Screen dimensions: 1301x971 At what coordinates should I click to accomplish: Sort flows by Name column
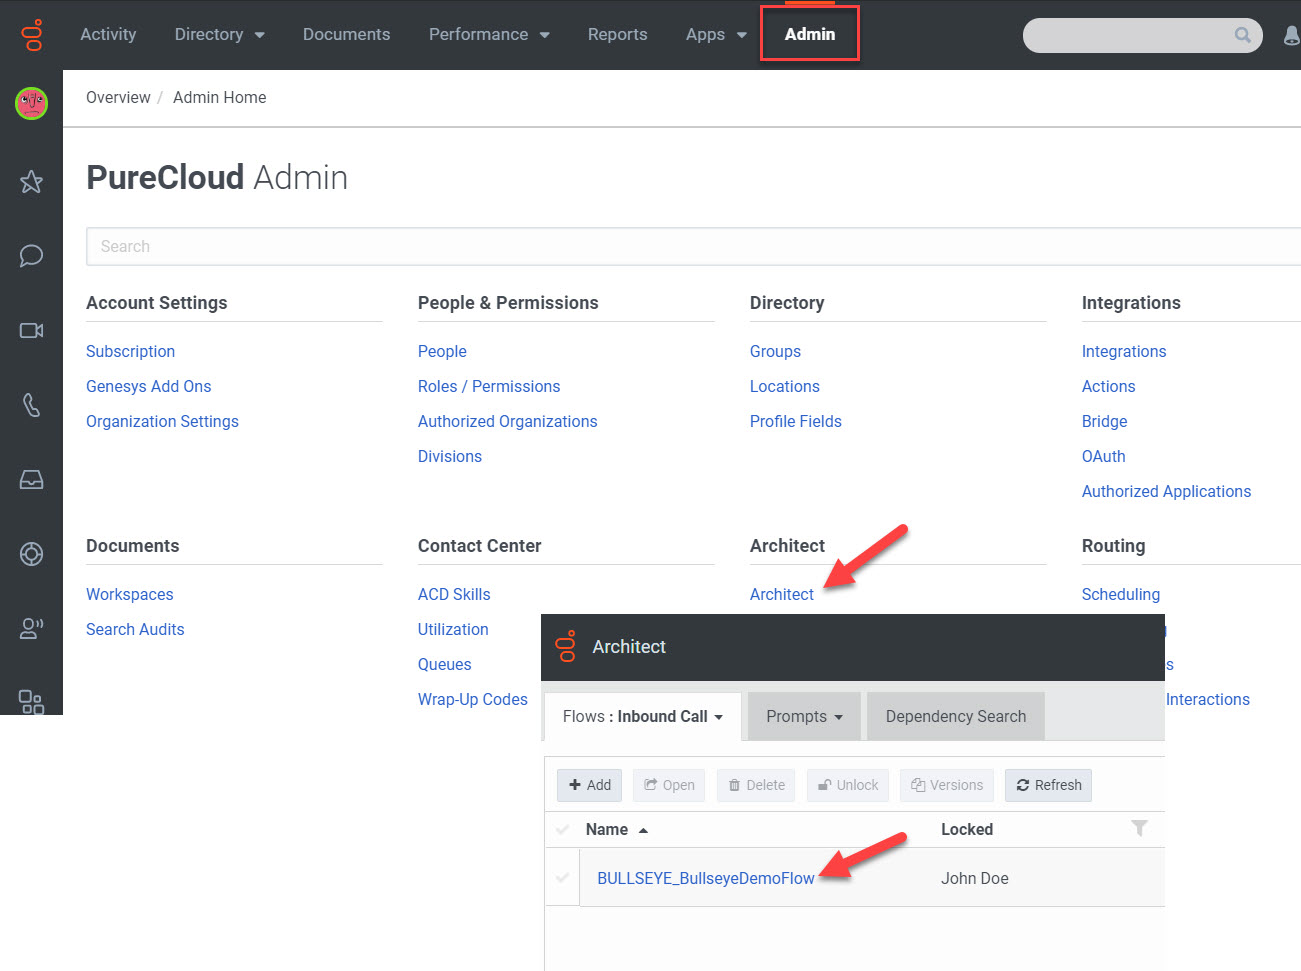617,829
